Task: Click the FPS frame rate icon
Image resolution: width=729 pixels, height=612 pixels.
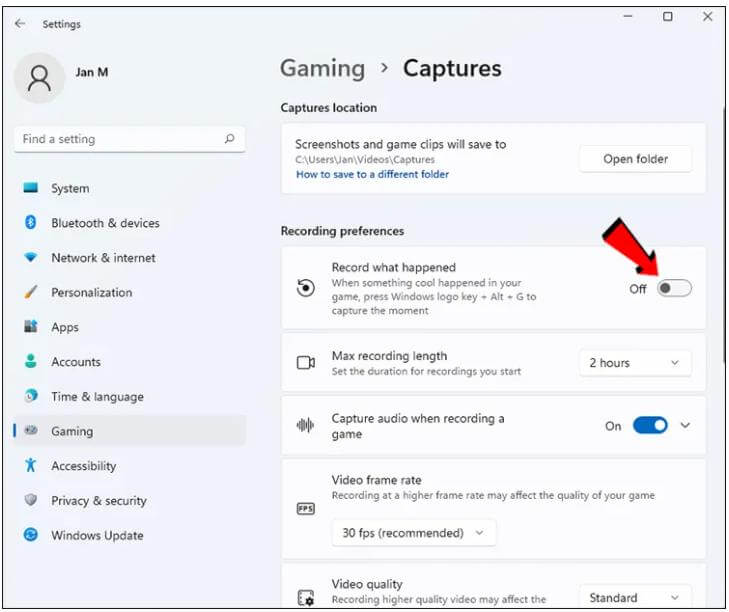Action: (305, 509)
